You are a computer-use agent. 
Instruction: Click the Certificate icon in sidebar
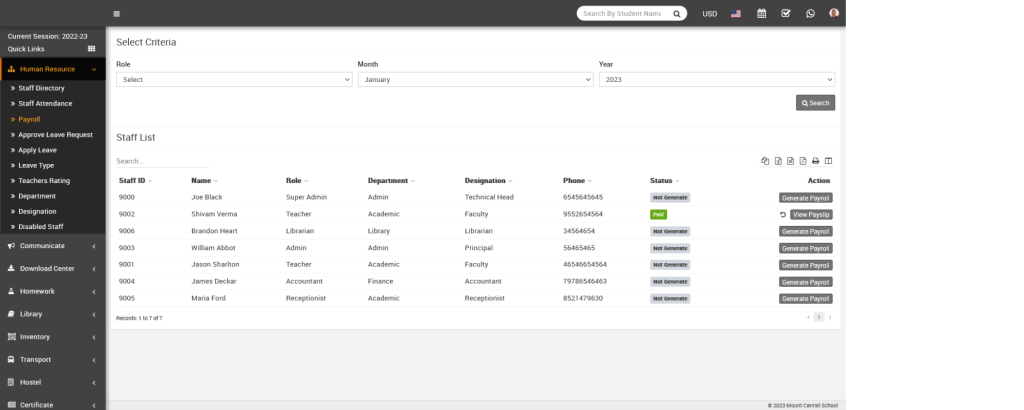click(x=12, y=405)
